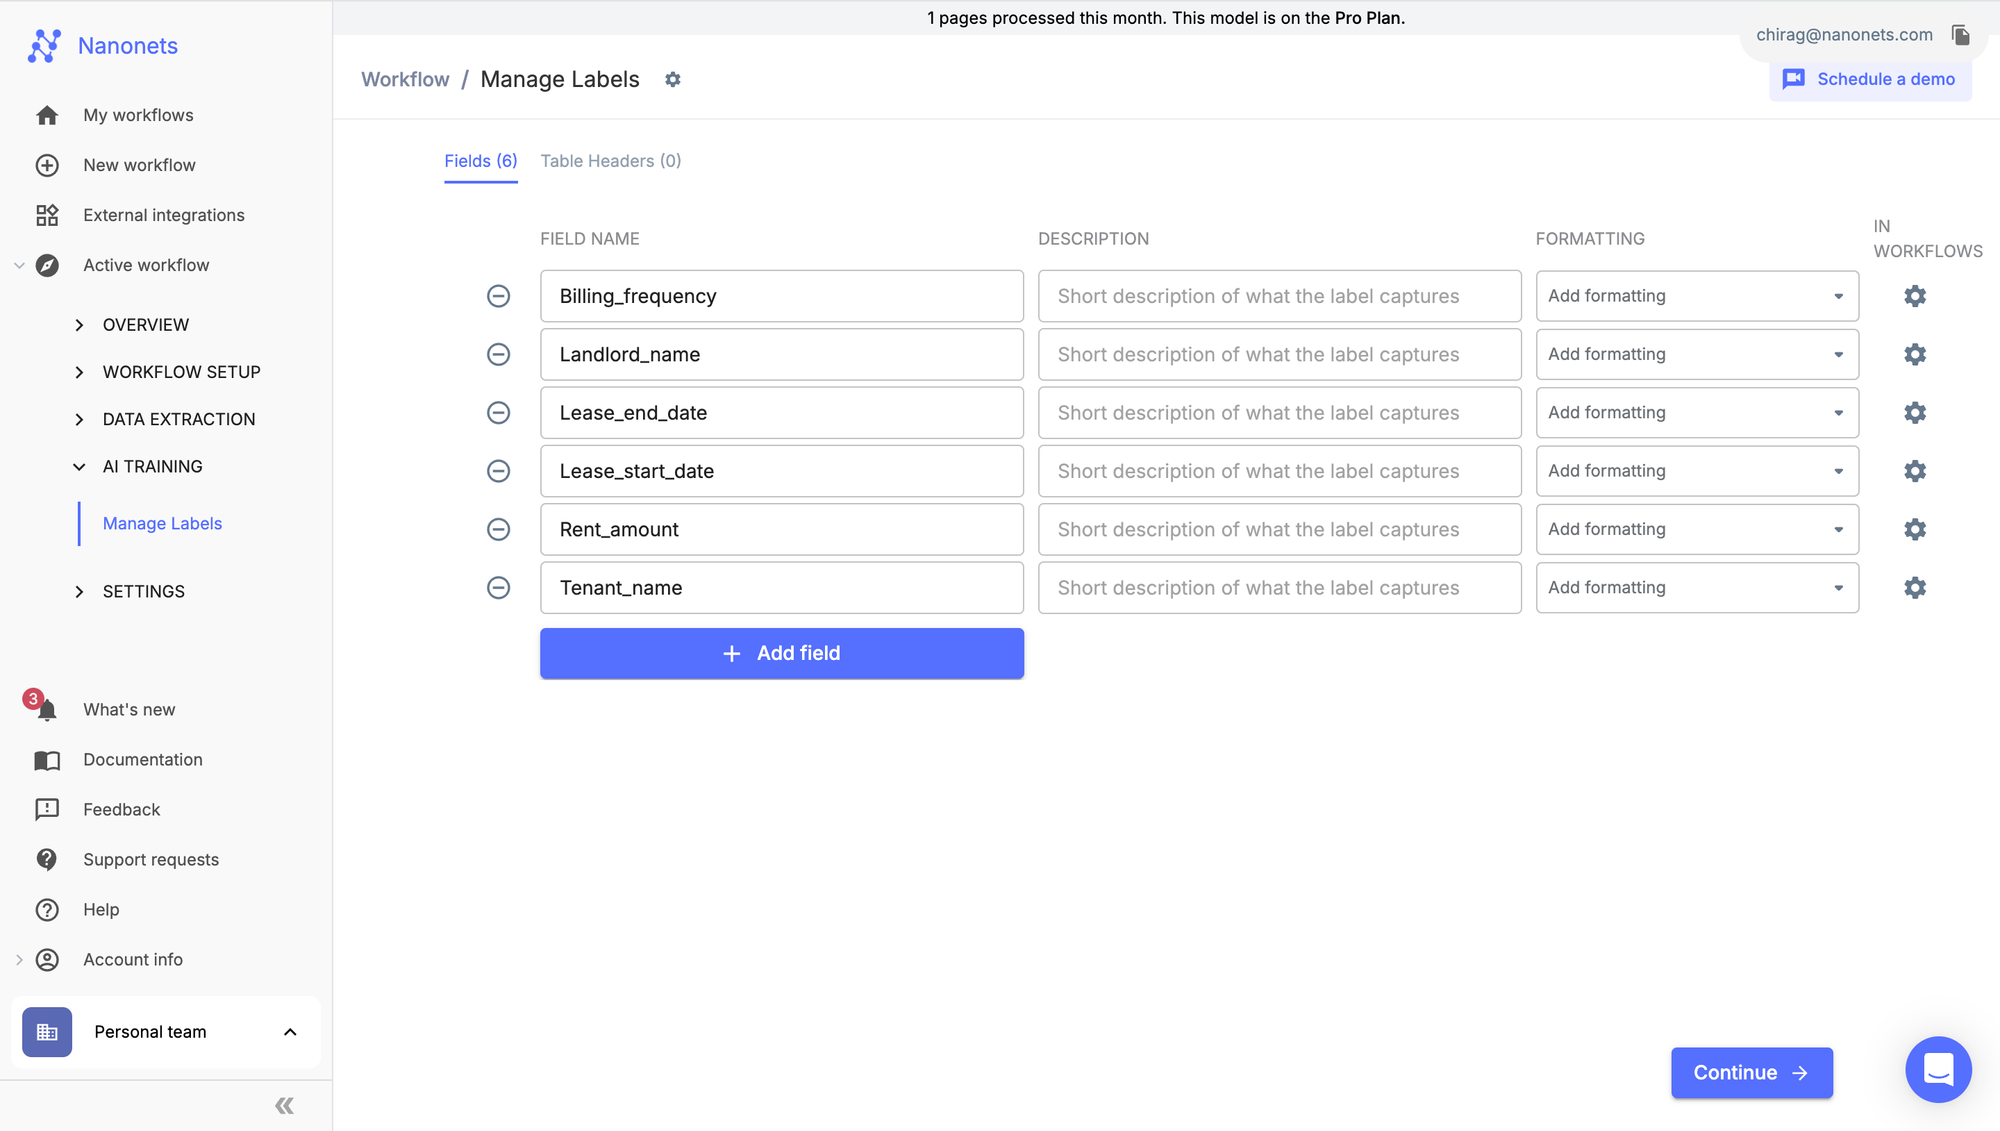Click description box for Lease_start_date
2000x1131 pixels.
pyautogui.click(x=1279, y=472)
